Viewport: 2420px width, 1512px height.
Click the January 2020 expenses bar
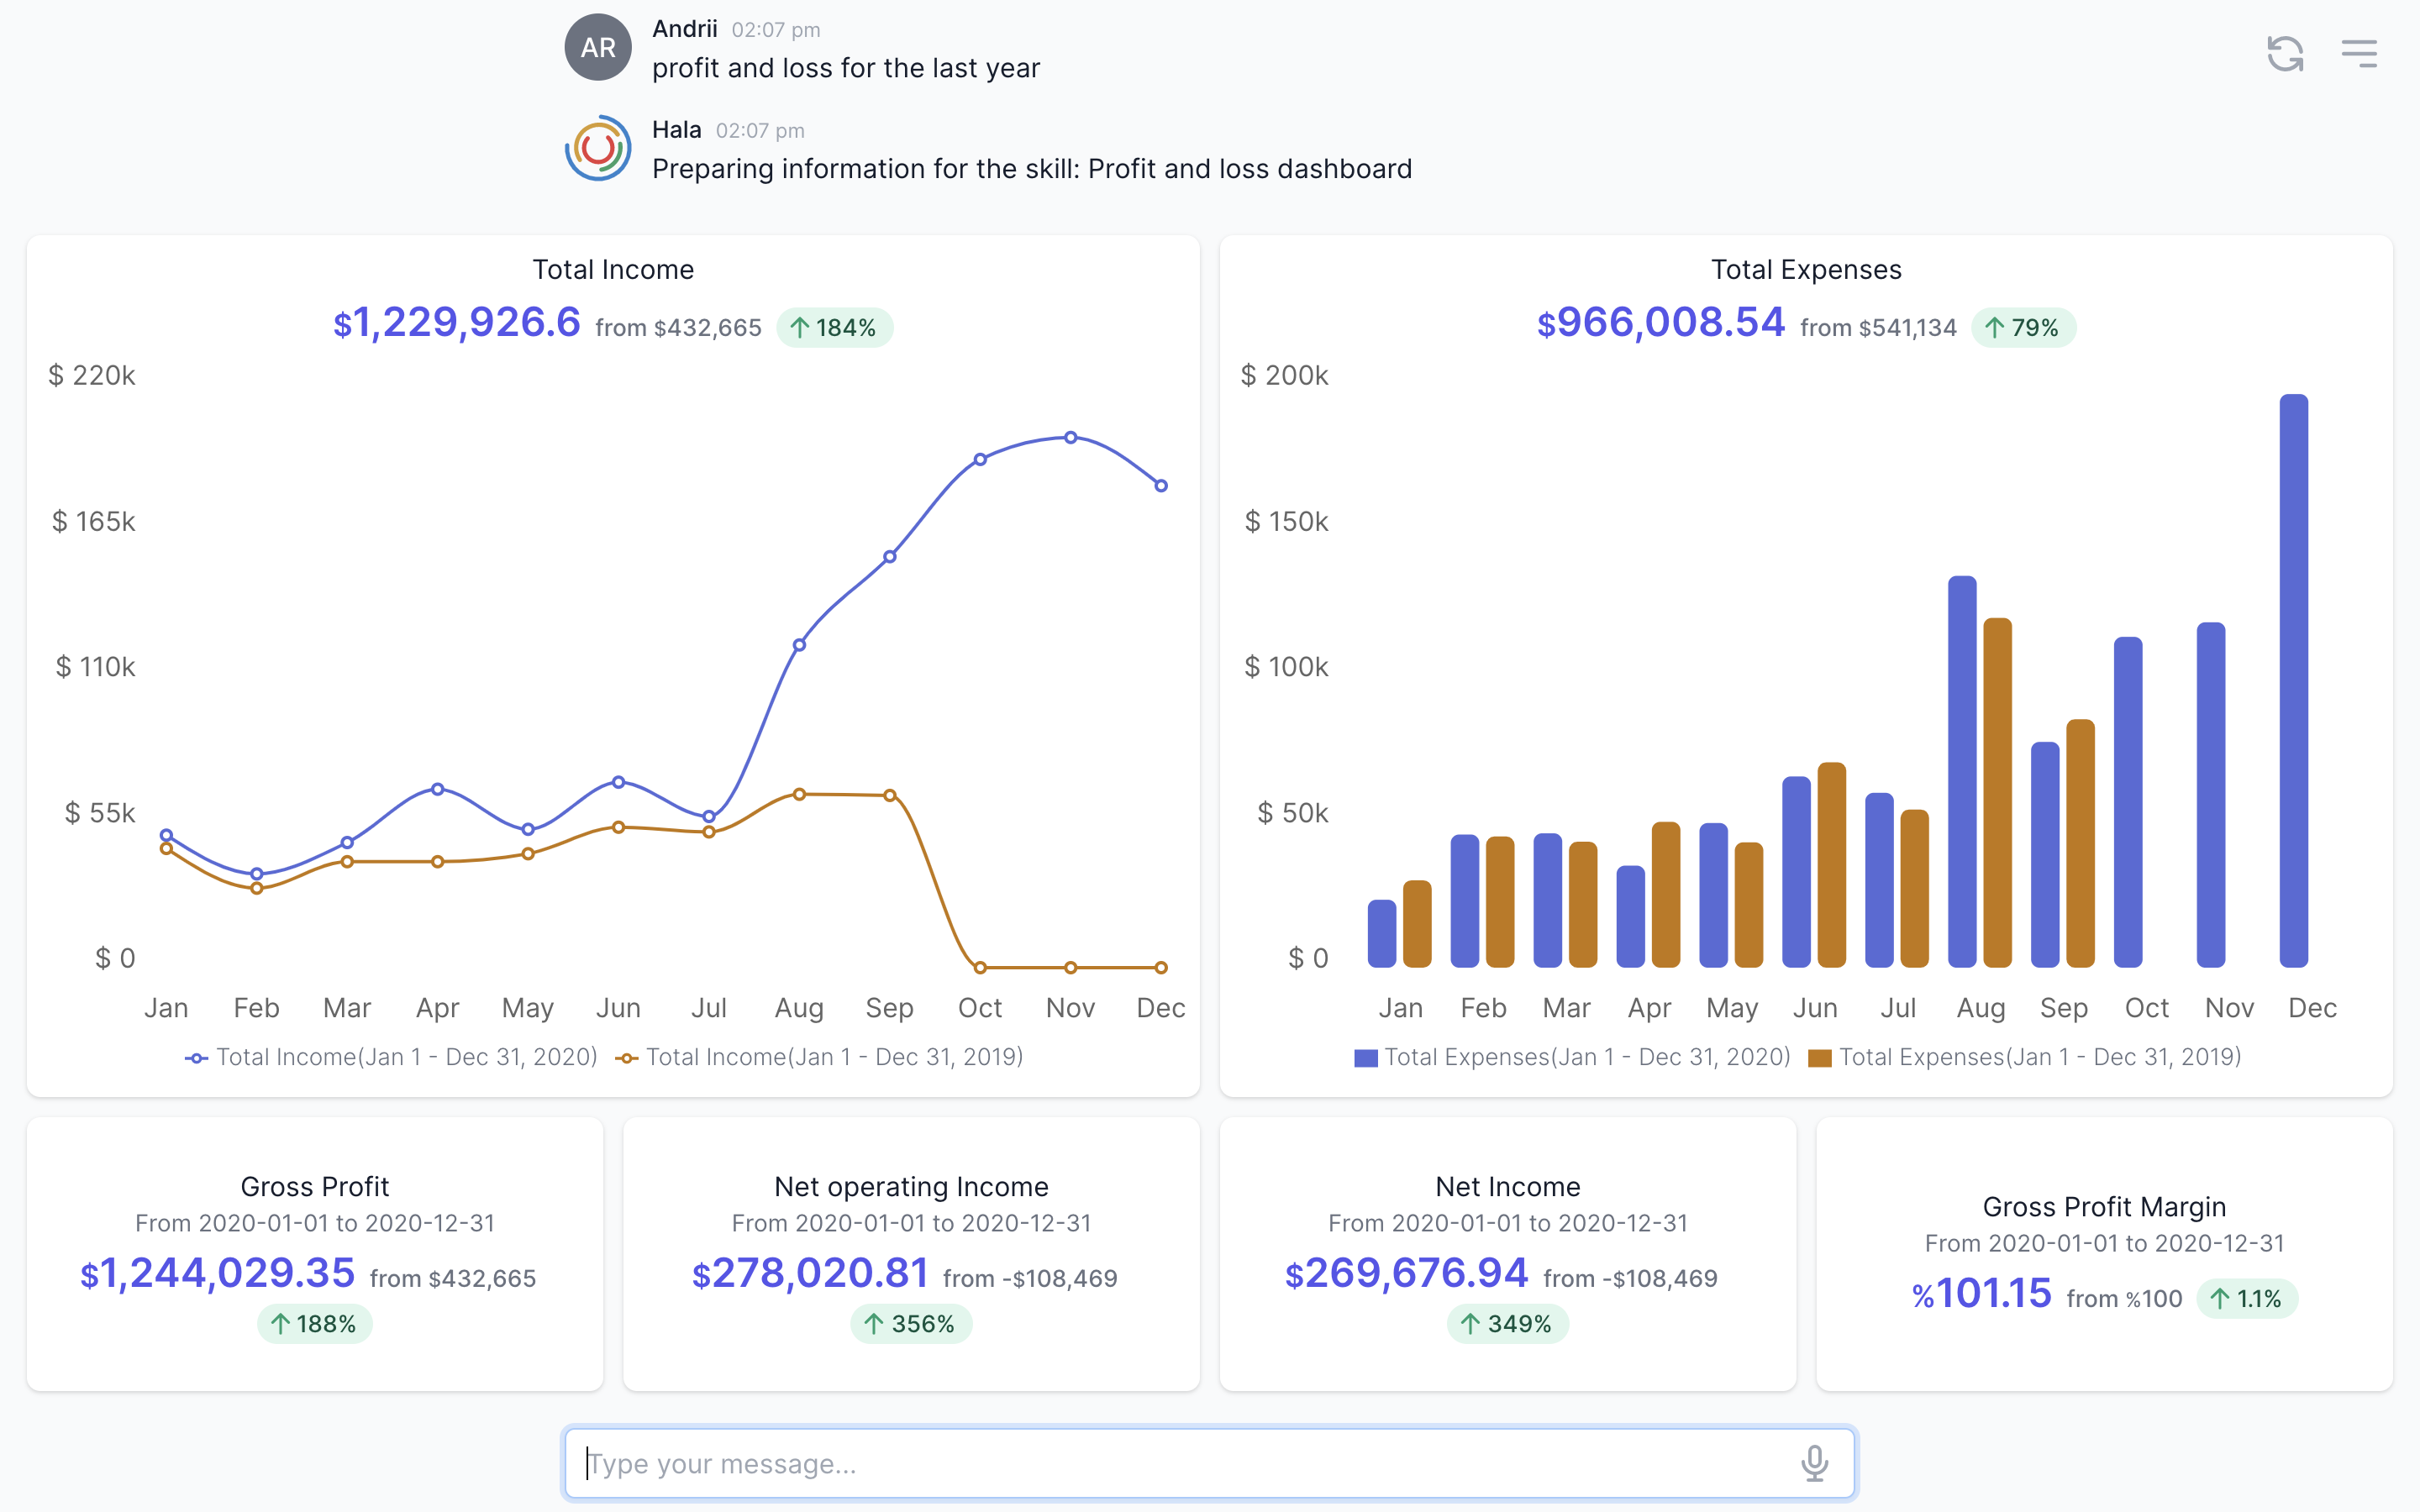pyautogui.click(x=1382, y=934)
